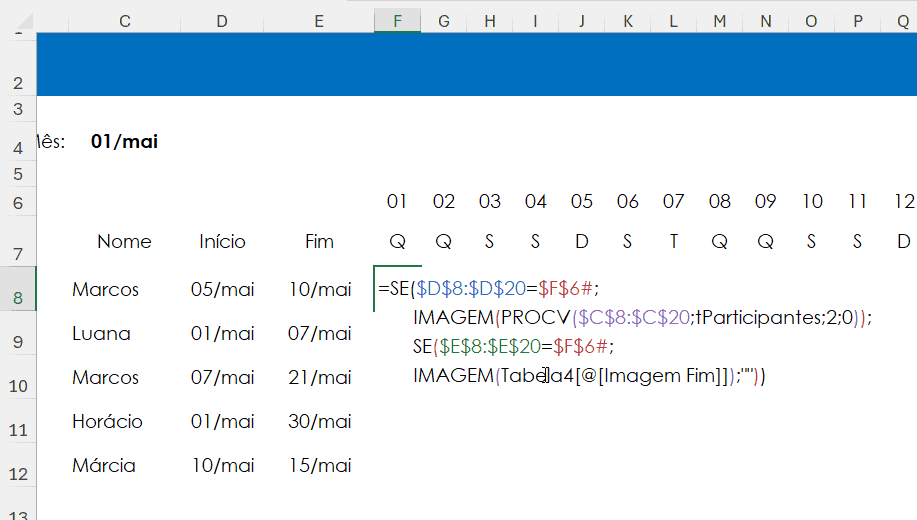This screenshot has height=520, width=917.
Task: Select row 9 header
Action: click(18, 333)
